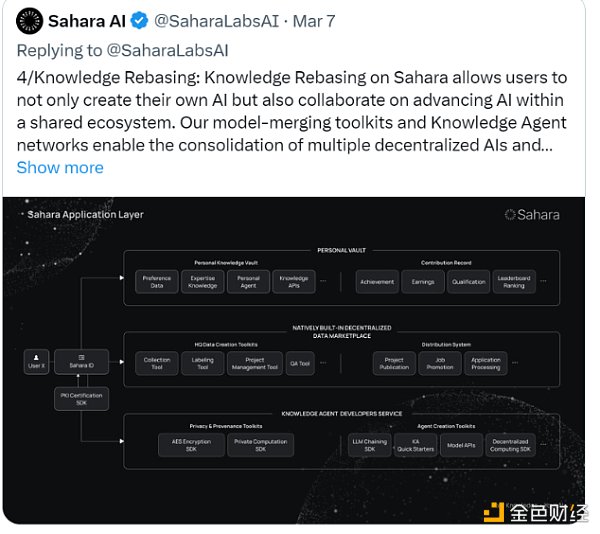Click the Sahara ID icon box
This screenshot has width=600, height=534.
coord(82,362)
